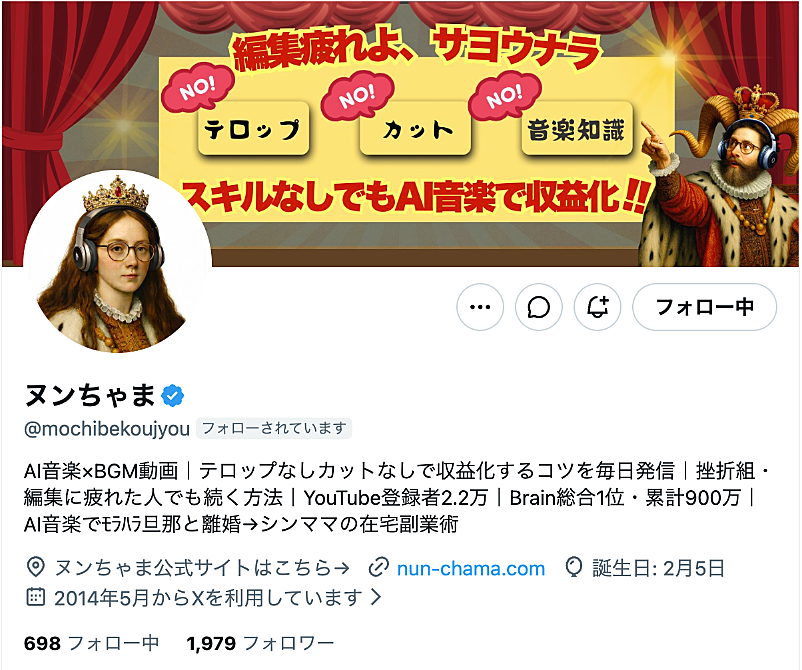Viewport: 802px width, 670px height.
Task: Expand join date details via the chevron arrow
Action: pos(376,597)
